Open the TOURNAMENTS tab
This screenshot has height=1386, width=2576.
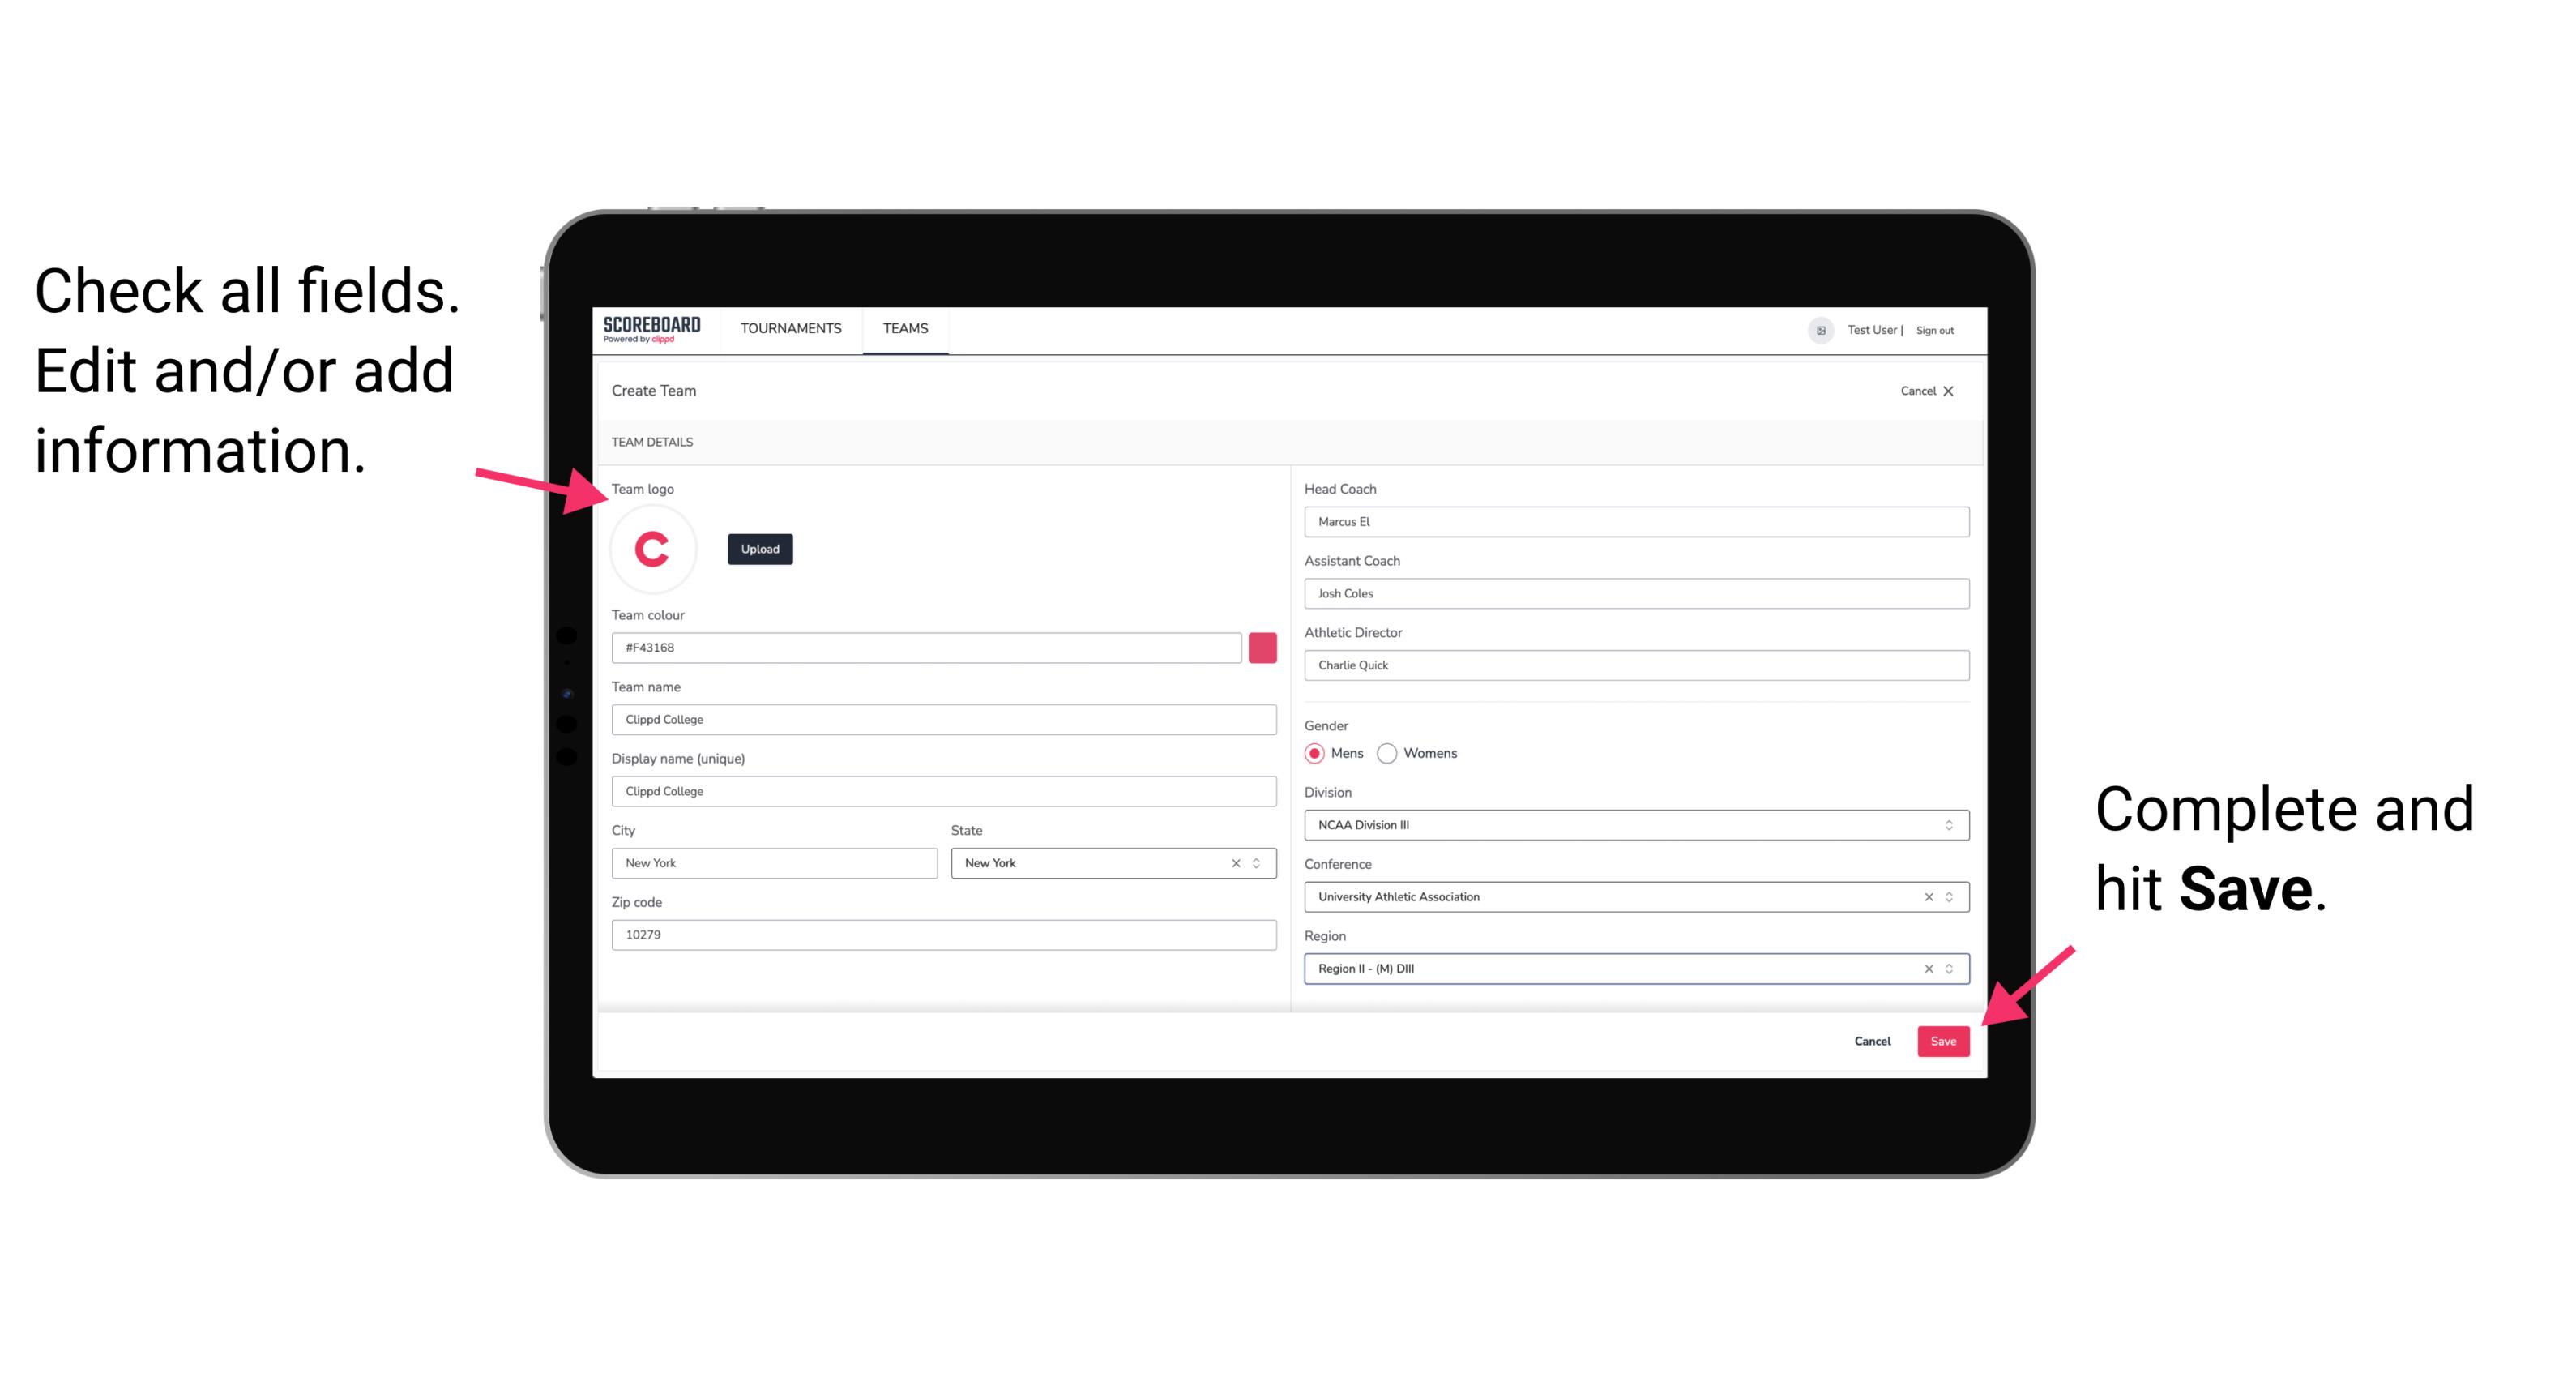pyautogui.click(x=792, y=329)
